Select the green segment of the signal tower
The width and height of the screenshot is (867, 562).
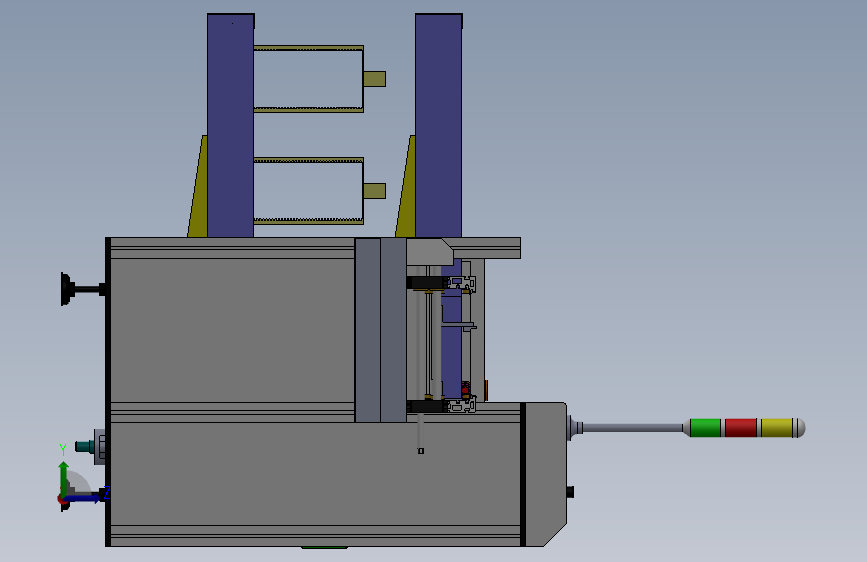[x=706, y=428]
